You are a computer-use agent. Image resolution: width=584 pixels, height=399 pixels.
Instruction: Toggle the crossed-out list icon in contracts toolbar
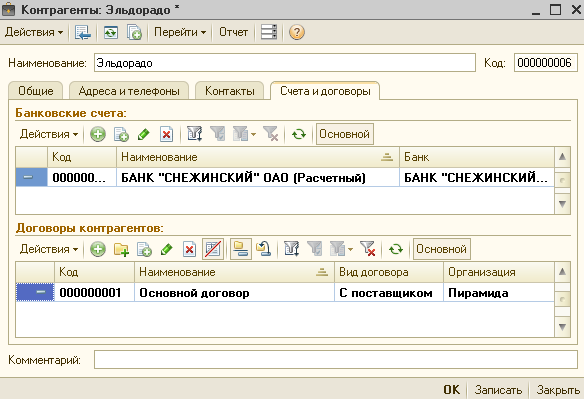213,249
